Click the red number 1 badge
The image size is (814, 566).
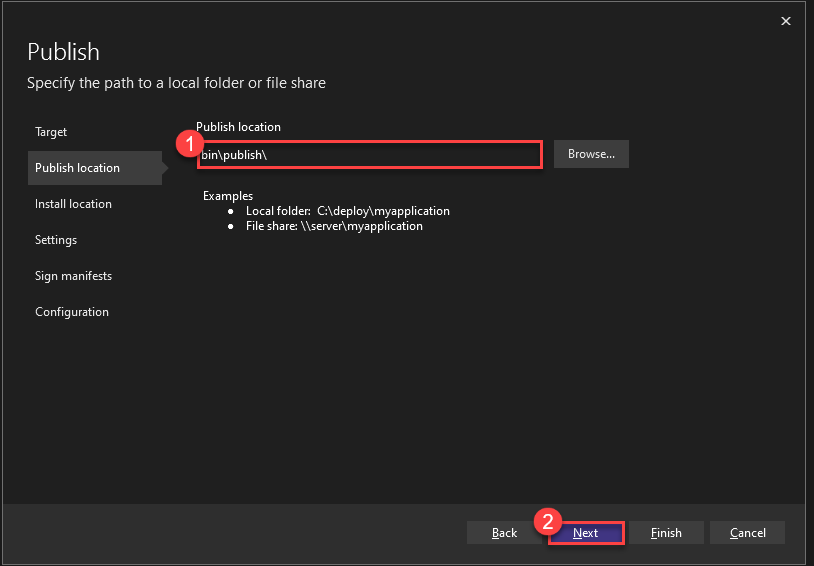pos(184,143)
